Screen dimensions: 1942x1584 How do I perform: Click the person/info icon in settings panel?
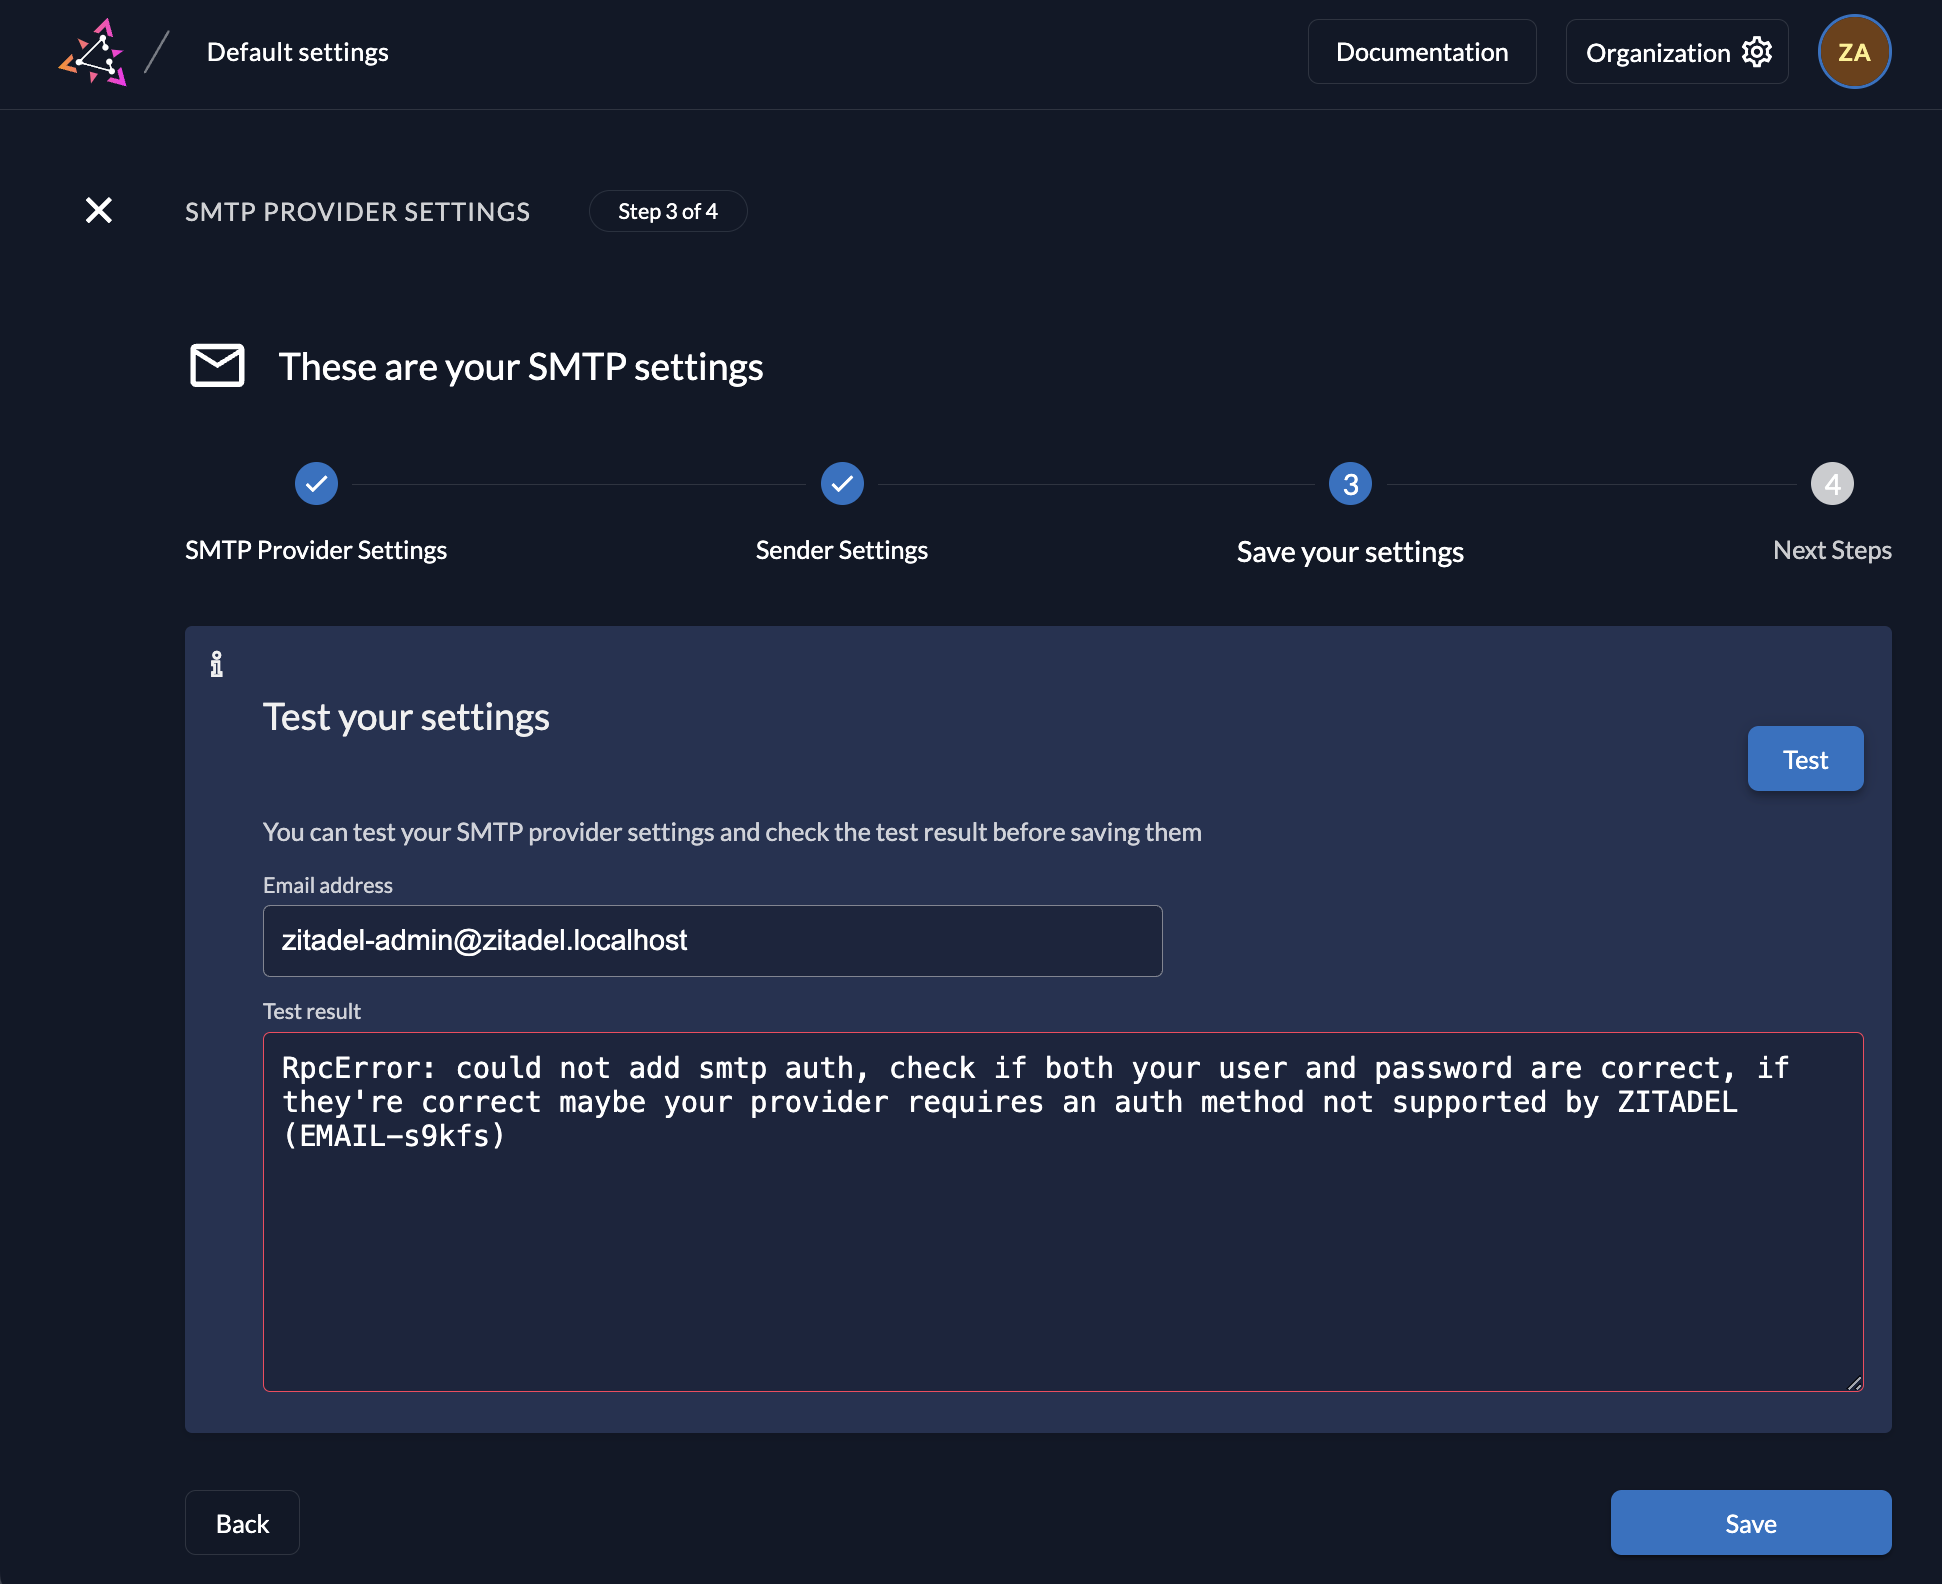216,663
